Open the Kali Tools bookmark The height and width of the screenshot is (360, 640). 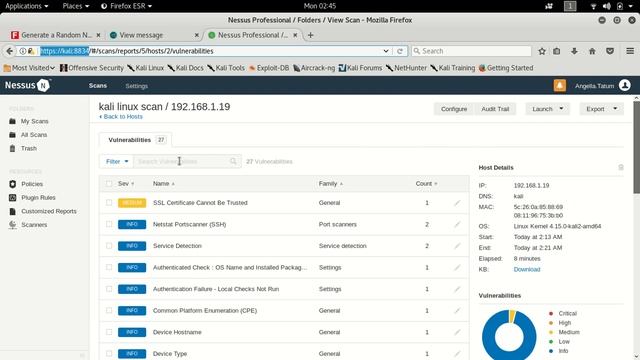(x=226, y=68)
